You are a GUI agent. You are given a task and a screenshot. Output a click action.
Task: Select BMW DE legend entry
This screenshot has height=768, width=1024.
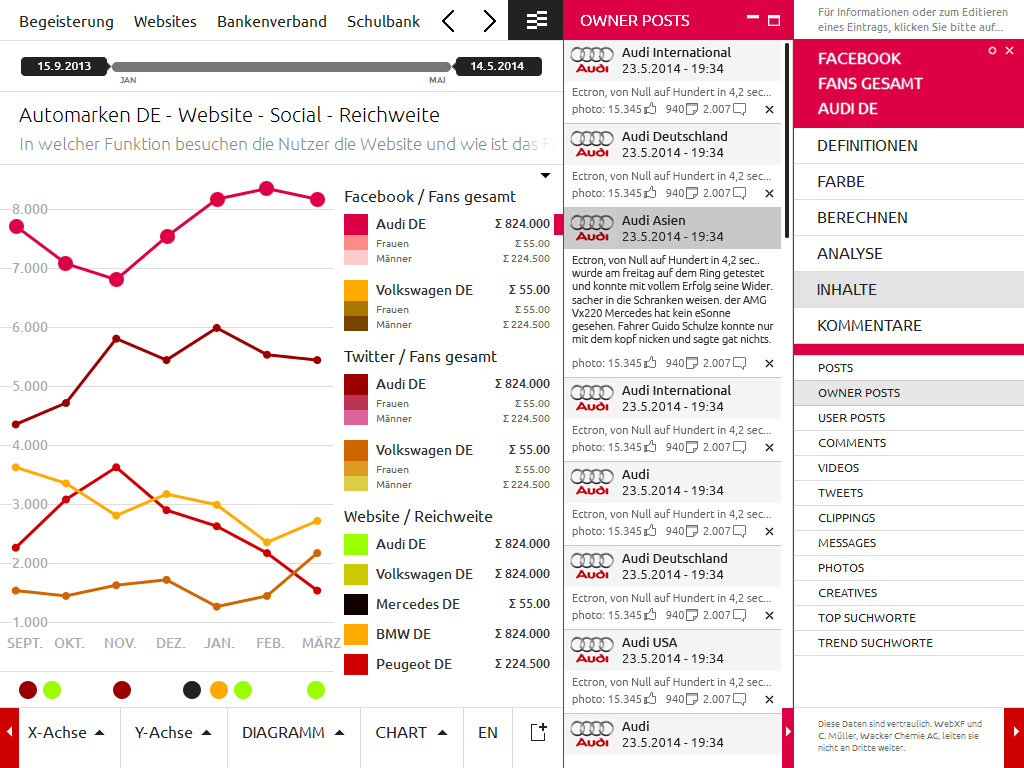(447, 634)
